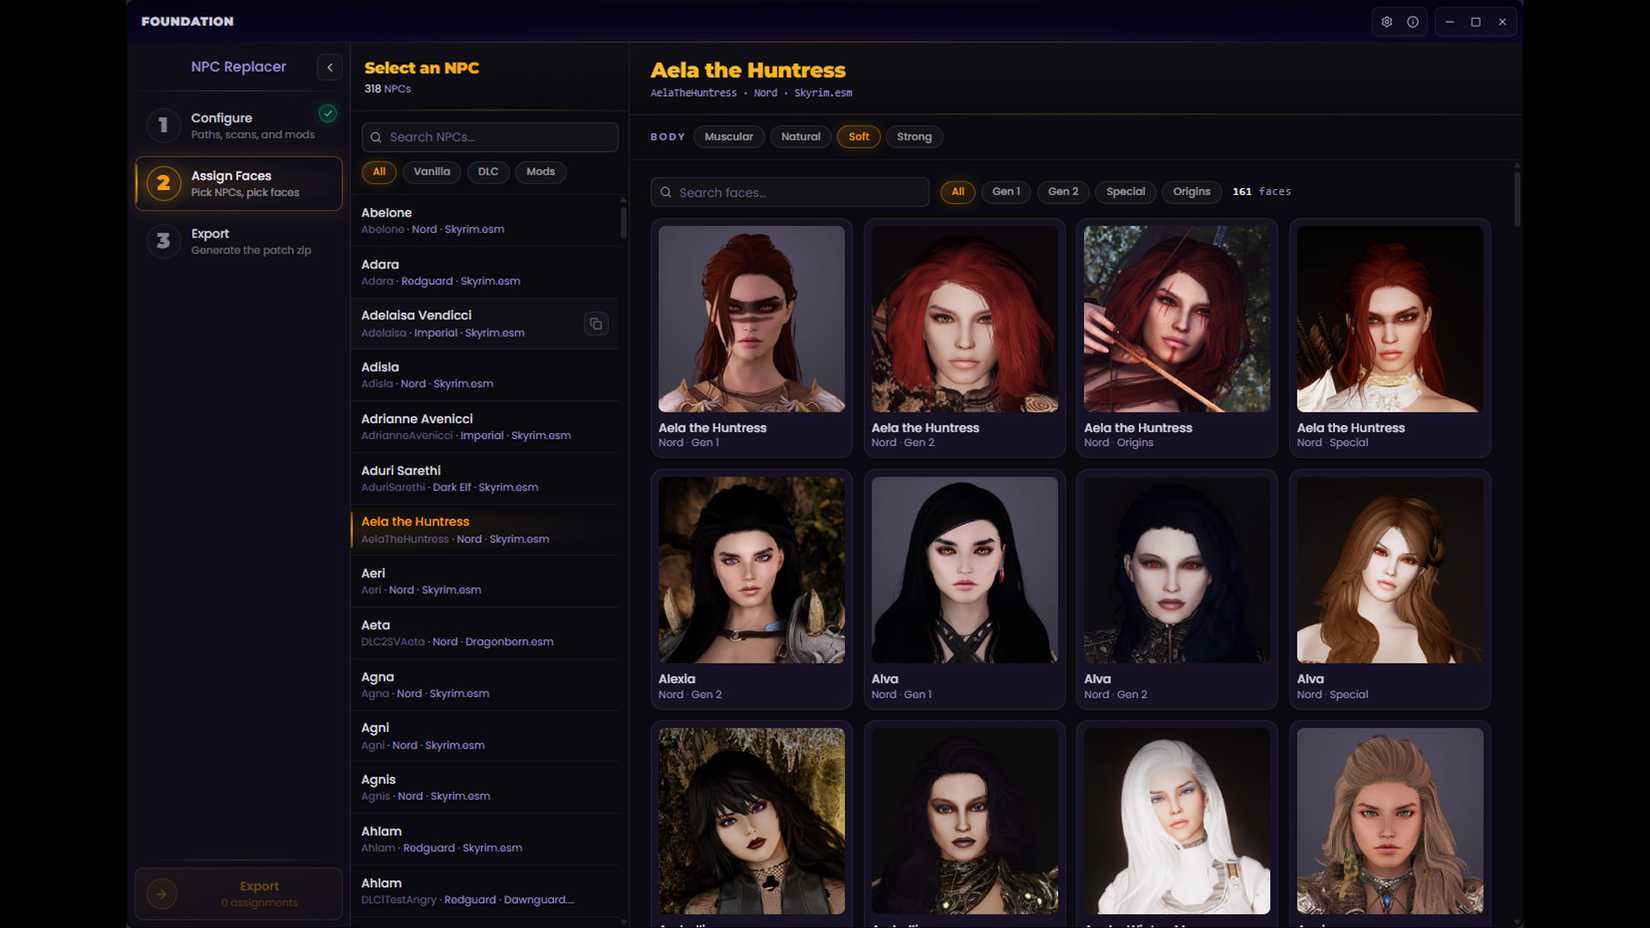The image size is (1650, 928).
Task: Filter faces by Gen 1
Action: coord(1006,192)
